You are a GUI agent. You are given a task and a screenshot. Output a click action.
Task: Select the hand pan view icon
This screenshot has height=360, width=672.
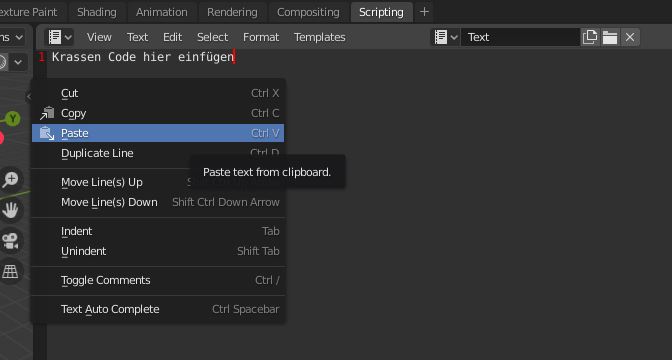[x=10, y=210]
